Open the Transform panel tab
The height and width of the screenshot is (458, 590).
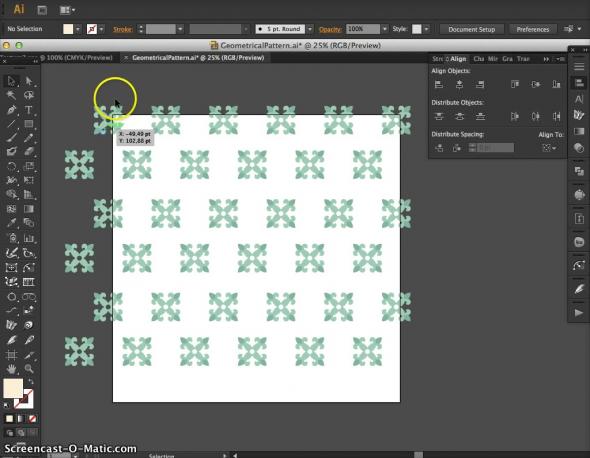[523, 59]
